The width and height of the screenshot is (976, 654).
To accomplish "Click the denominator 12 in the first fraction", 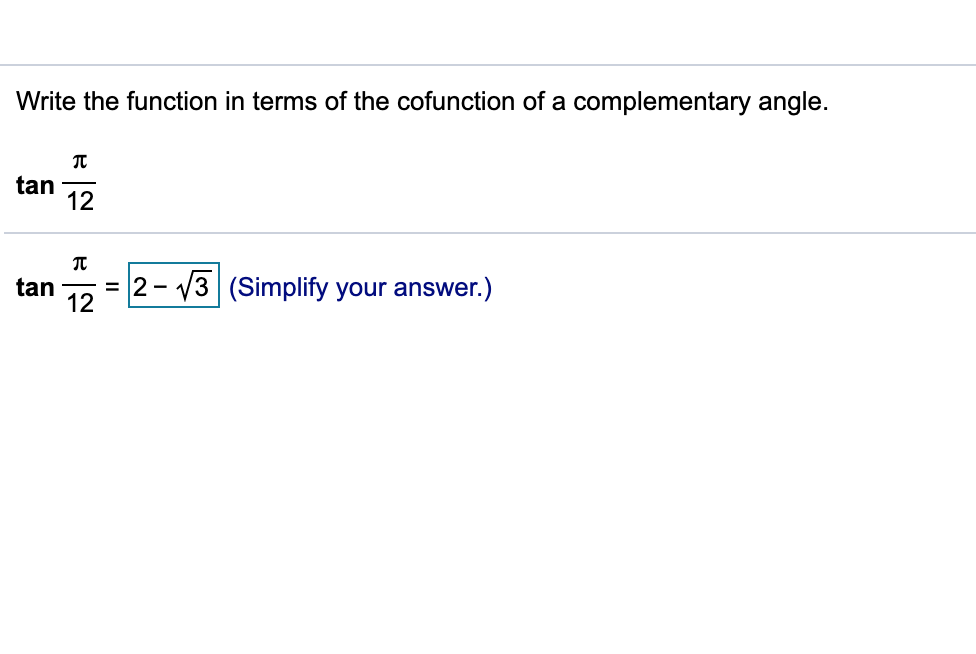I will point(79,200).
